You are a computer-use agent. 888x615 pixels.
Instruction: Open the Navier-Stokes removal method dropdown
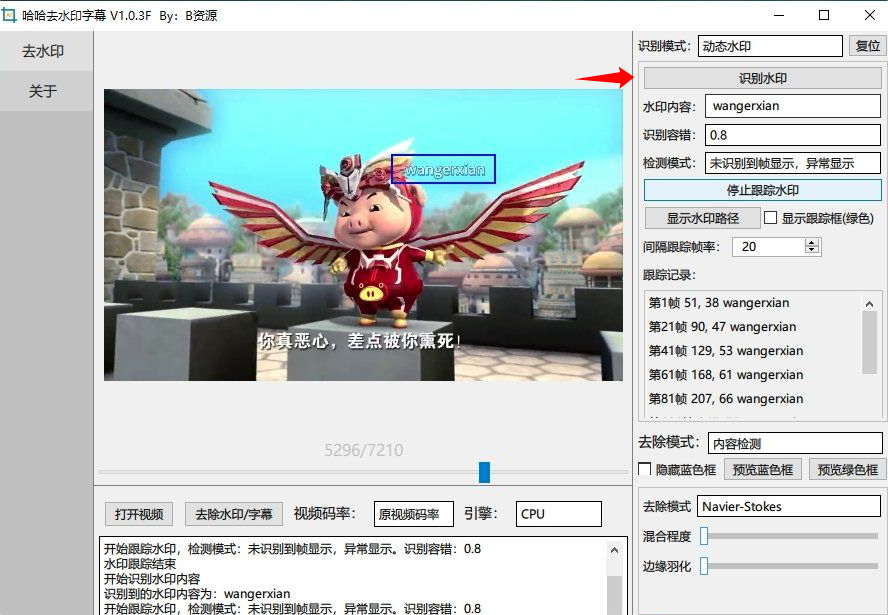click(x=789, y=506)
